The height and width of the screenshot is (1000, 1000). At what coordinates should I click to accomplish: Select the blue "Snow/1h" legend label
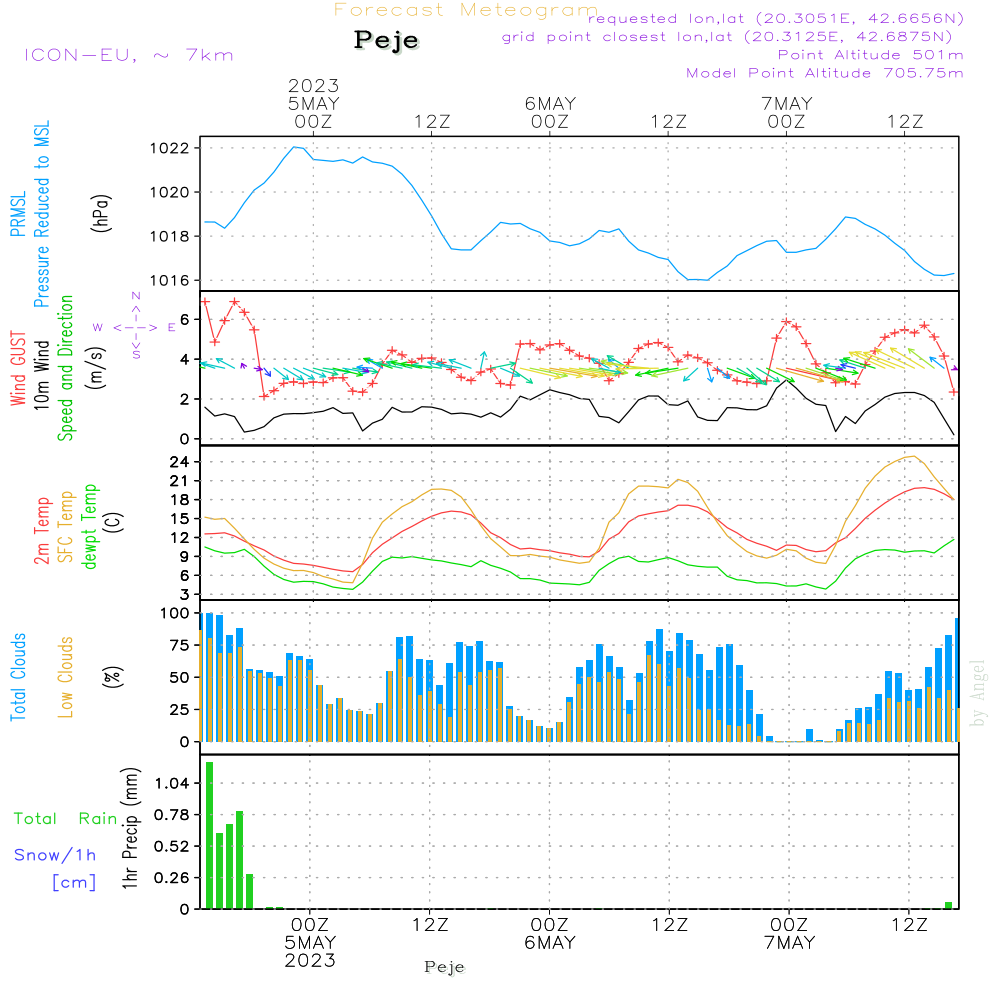[55, 855]
